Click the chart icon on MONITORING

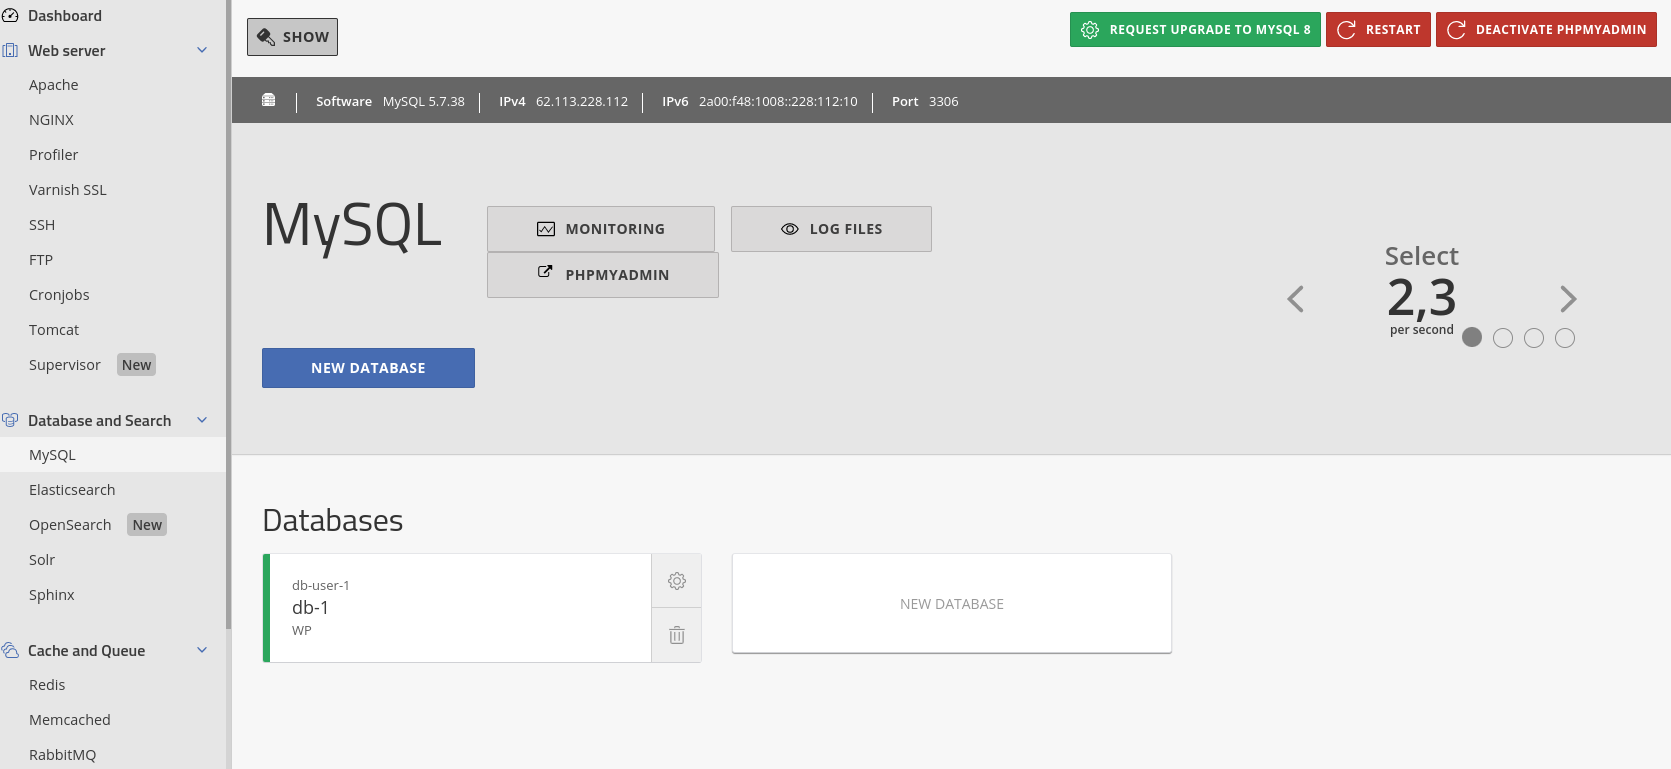coord(546,229)
